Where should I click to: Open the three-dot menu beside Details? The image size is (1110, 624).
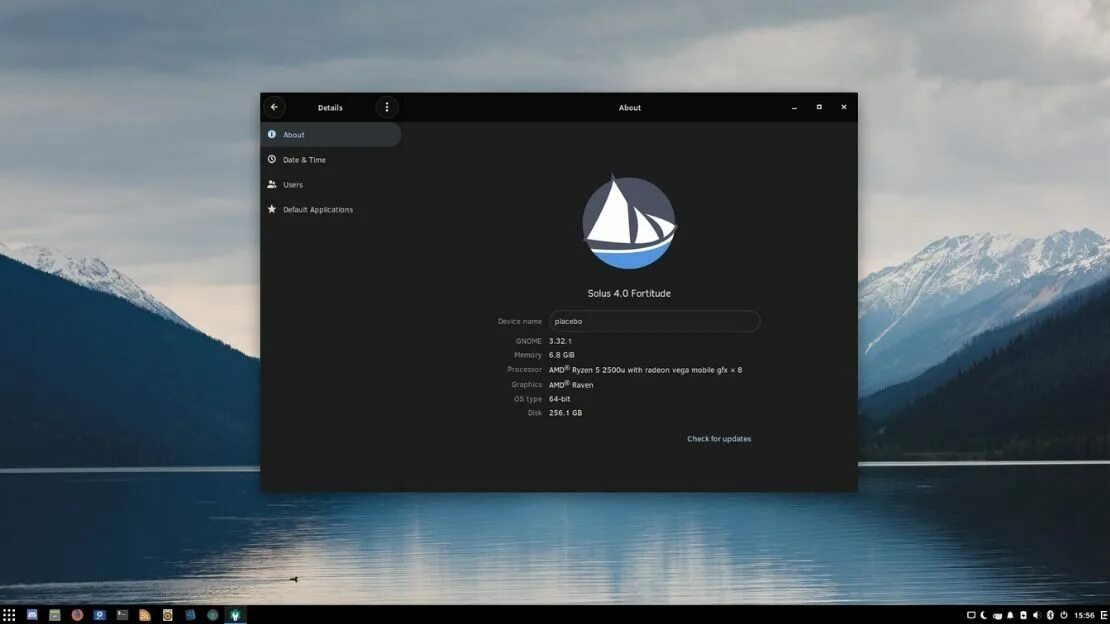pyautogui.click(x=387, y=107)
